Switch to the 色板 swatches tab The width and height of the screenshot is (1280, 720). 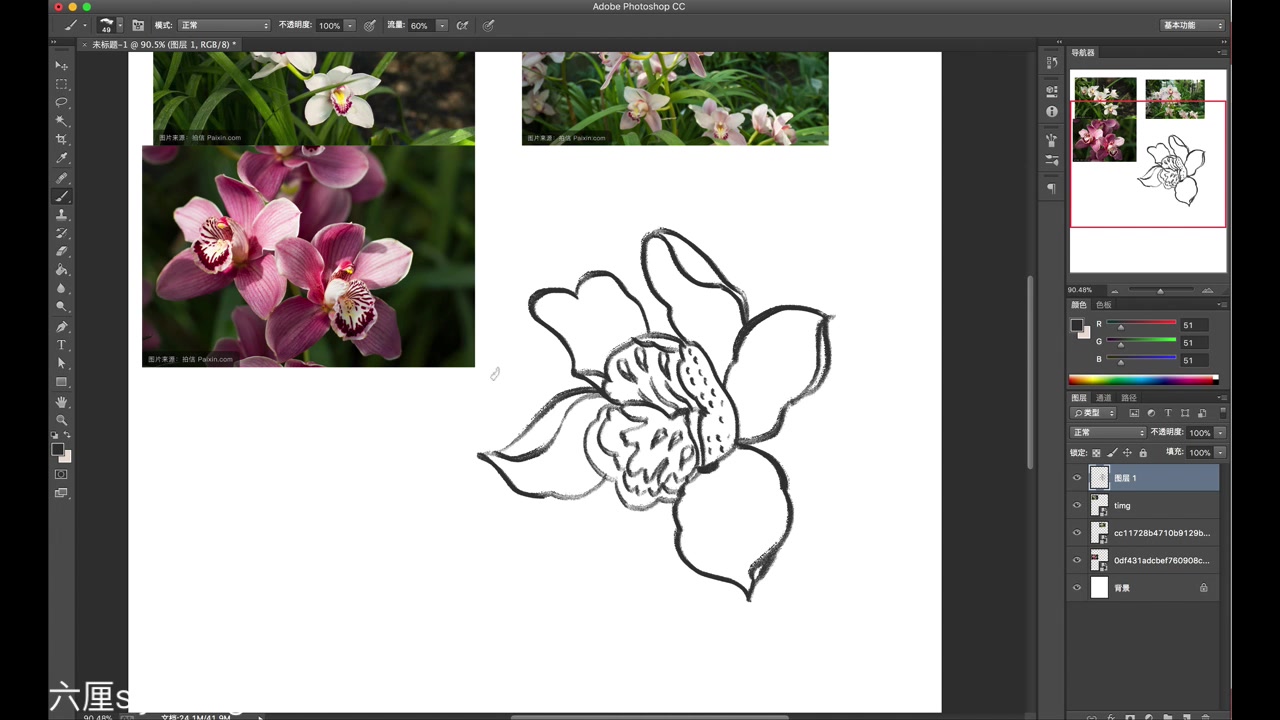coord(1103,305)
